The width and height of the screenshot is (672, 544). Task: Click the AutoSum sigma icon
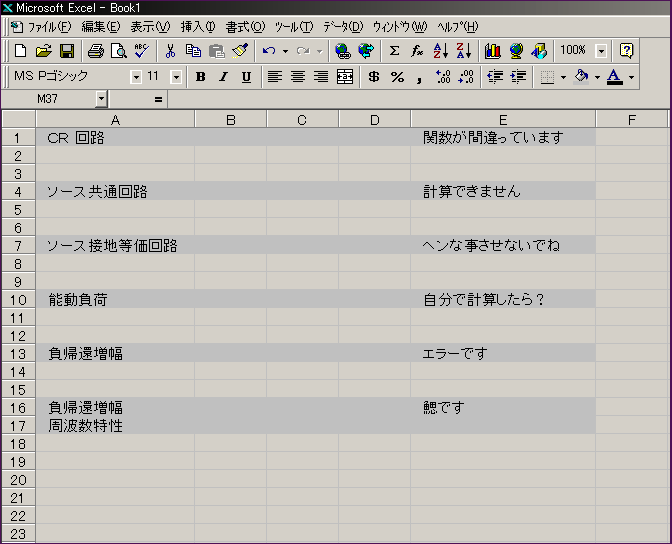coord(394,50)
